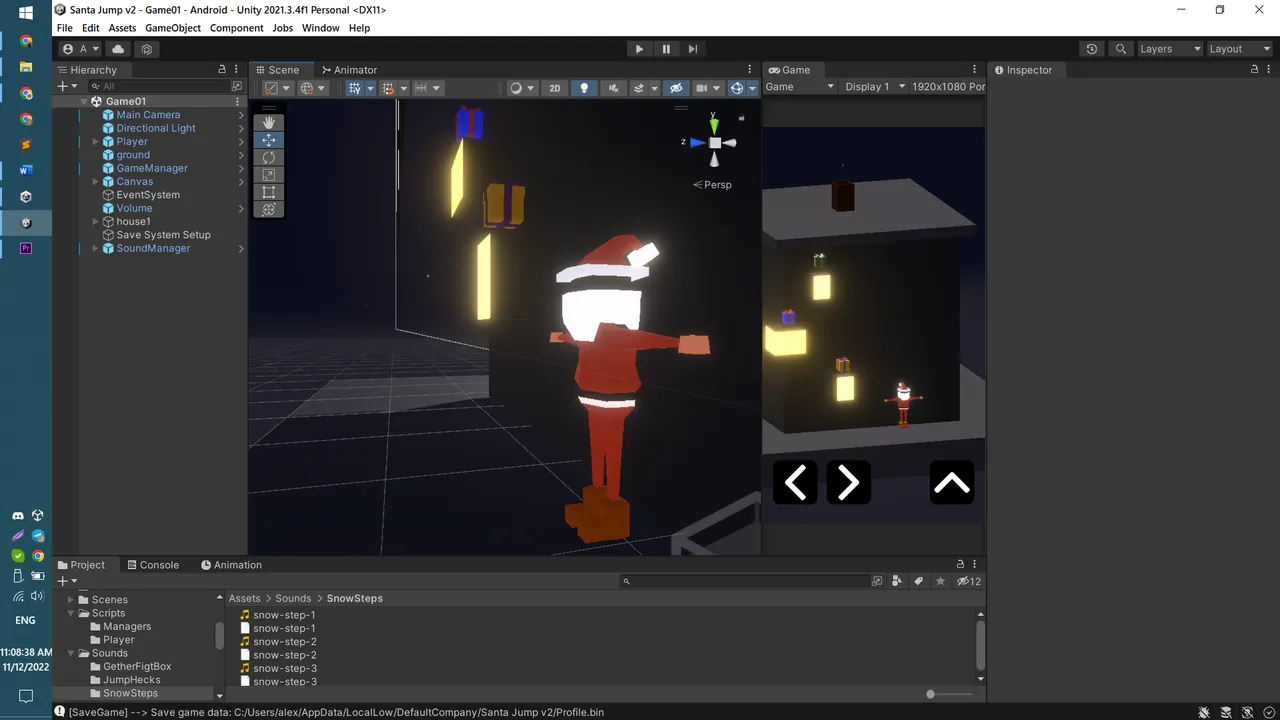Open Premiere Pro from Windows taskbar
The width and height of the screenshot is (1280, 720).
coord(26,248)
